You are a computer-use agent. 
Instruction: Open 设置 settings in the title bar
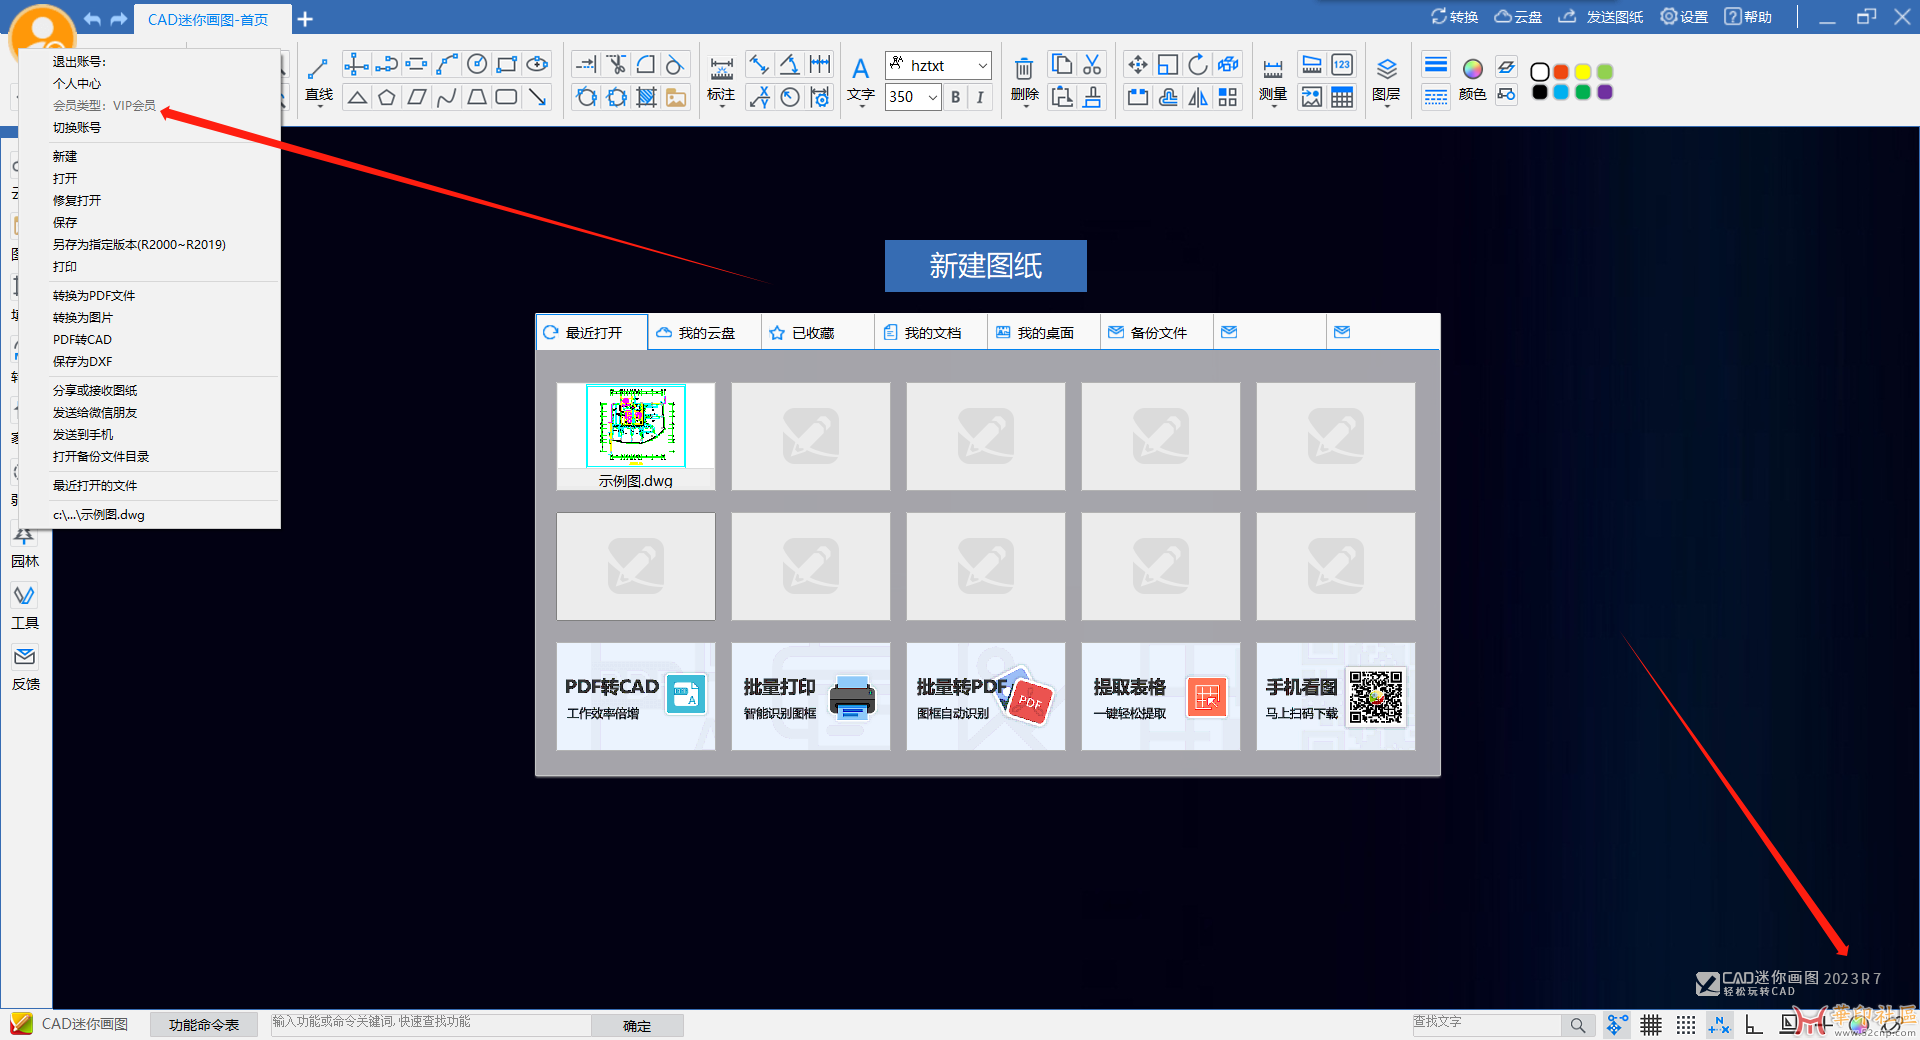[1684, 17]
